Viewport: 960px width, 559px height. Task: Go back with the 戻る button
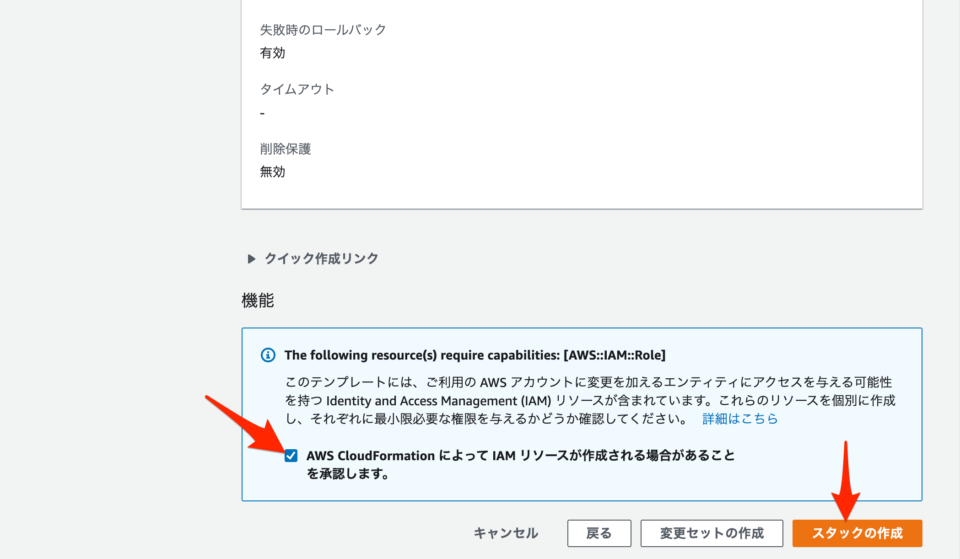tap(599, 533)
